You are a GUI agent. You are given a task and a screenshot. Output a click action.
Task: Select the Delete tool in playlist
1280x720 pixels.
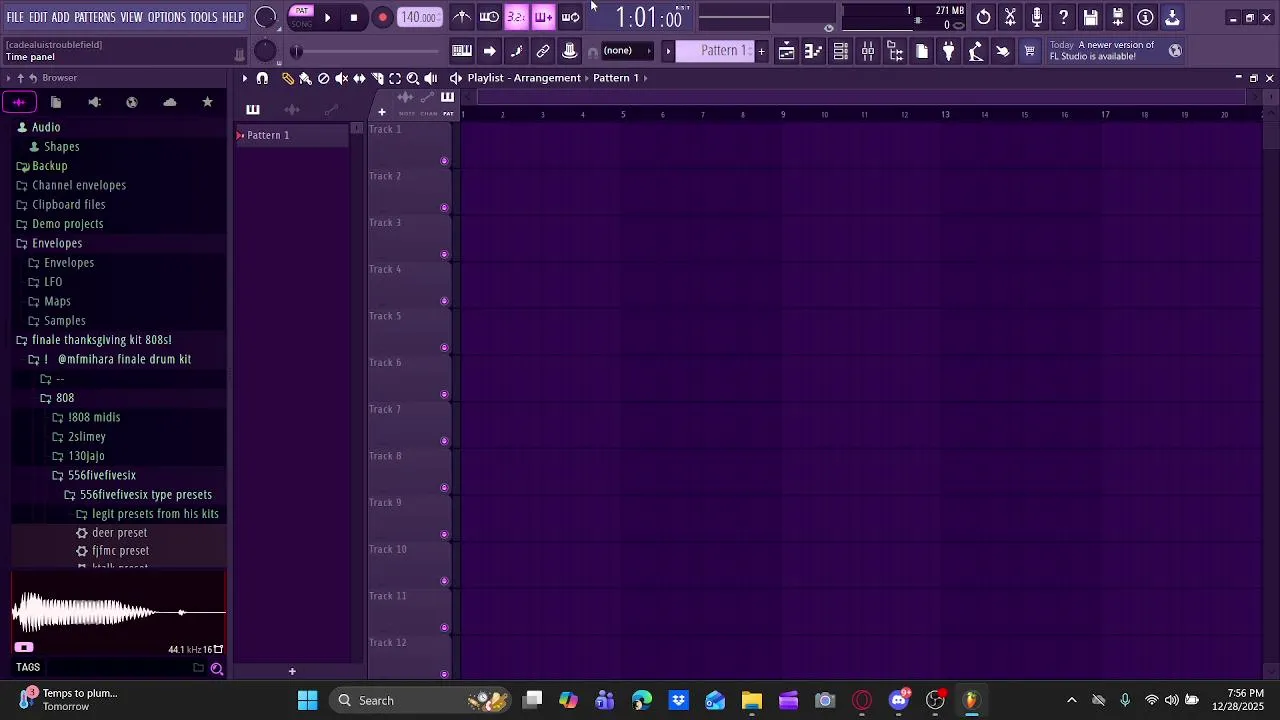[x=324, y=78]
